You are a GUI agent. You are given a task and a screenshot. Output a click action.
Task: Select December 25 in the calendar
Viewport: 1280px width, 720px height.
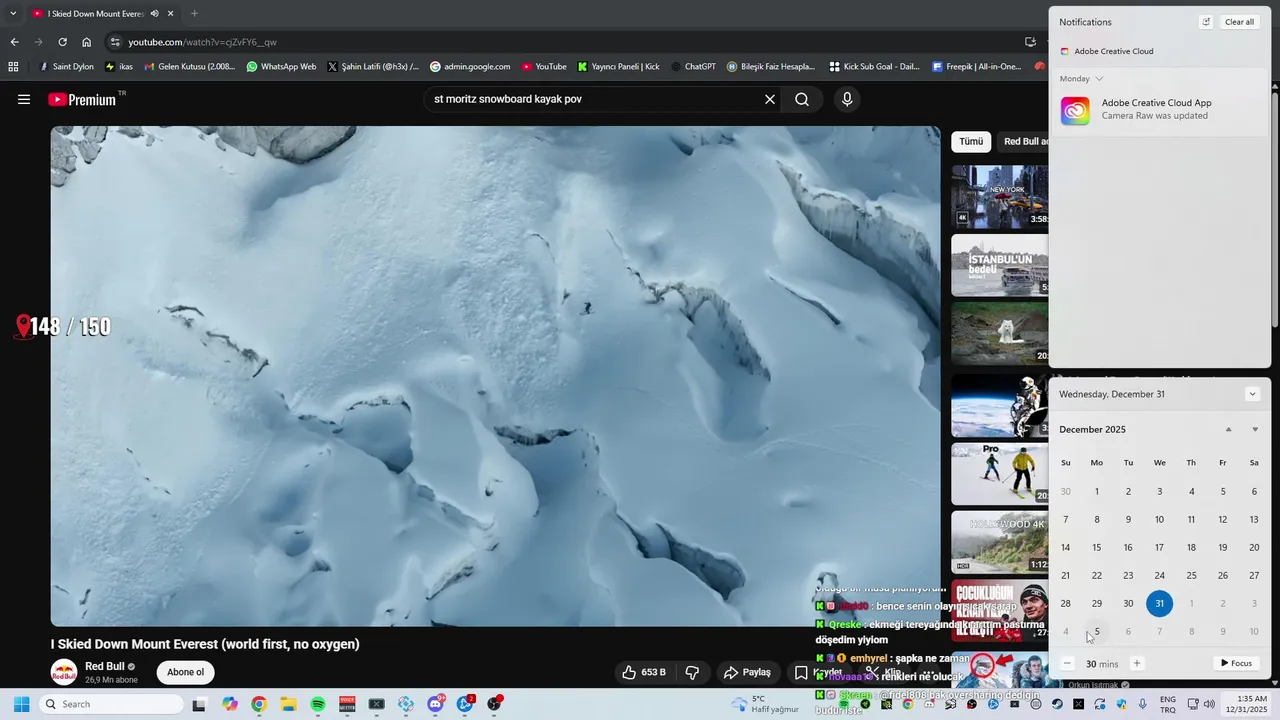tap(1191, 575)
